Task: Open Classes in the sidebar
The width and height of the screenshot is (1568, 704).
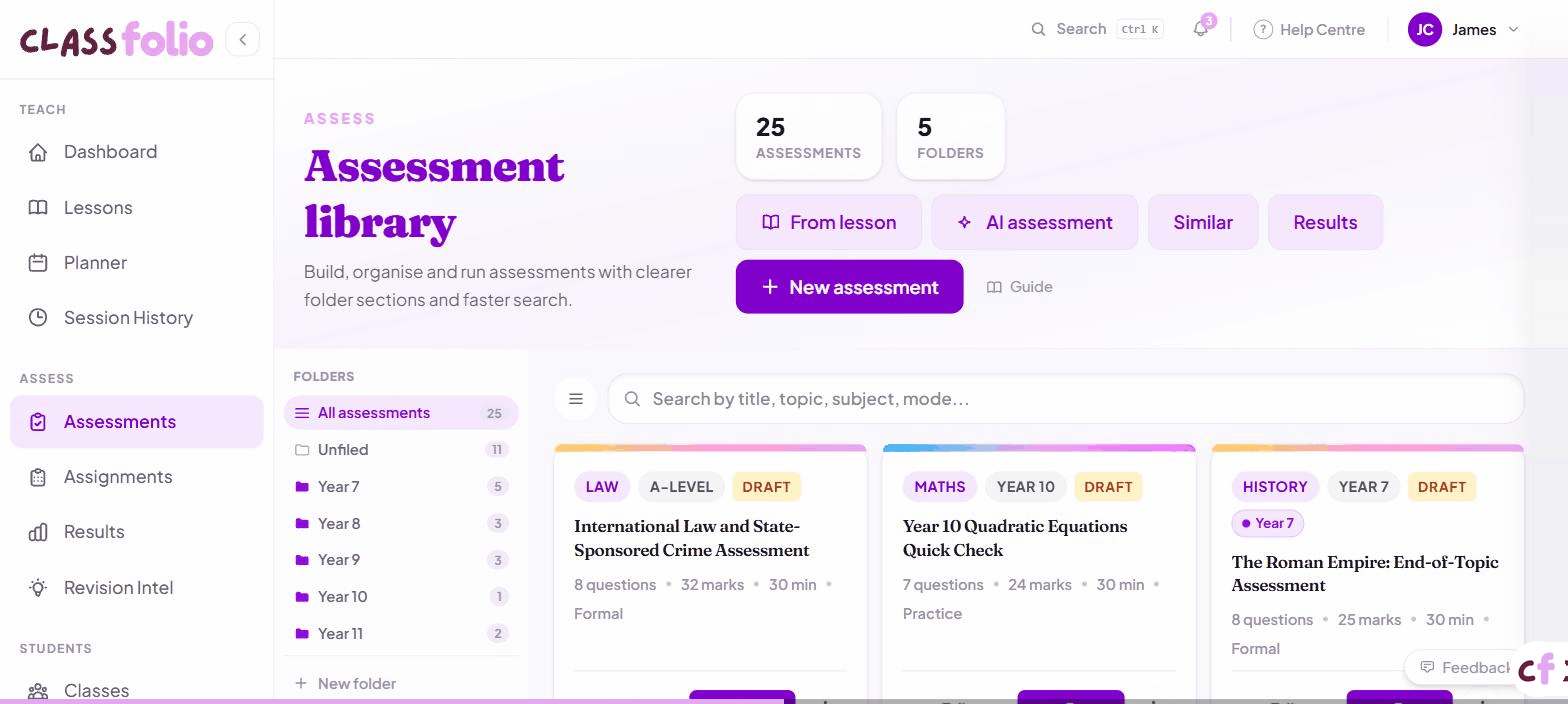Action: tap(137, 691)
